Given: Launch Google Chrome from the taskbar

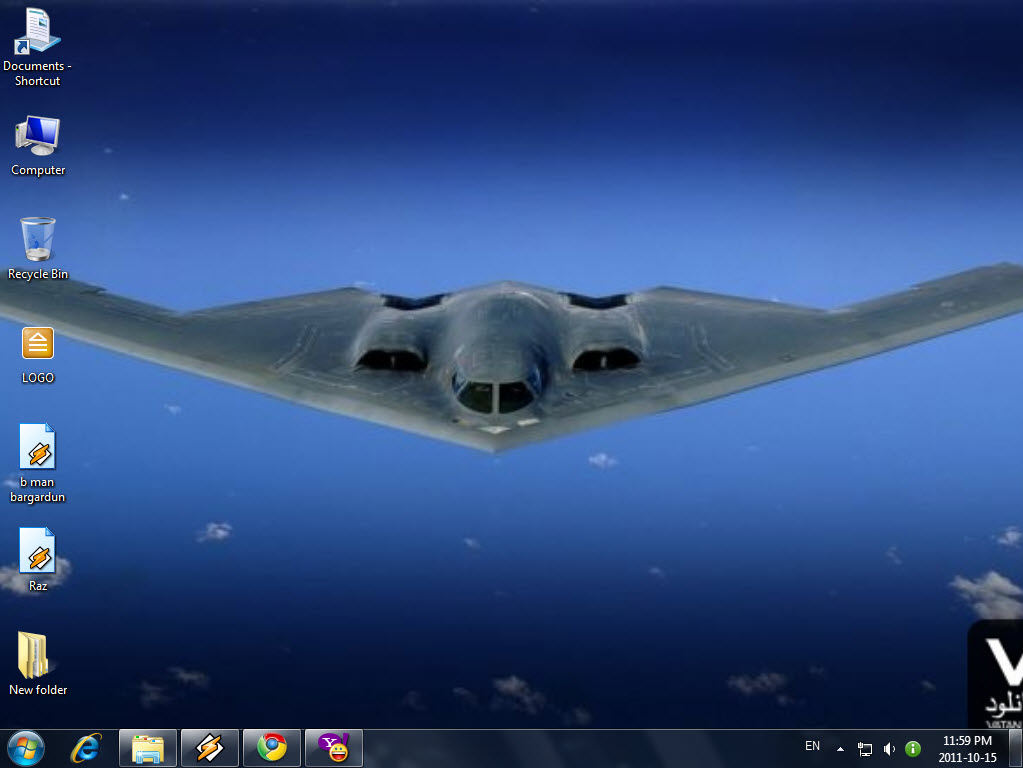Looking at the screenshot, I should point(272,748).
